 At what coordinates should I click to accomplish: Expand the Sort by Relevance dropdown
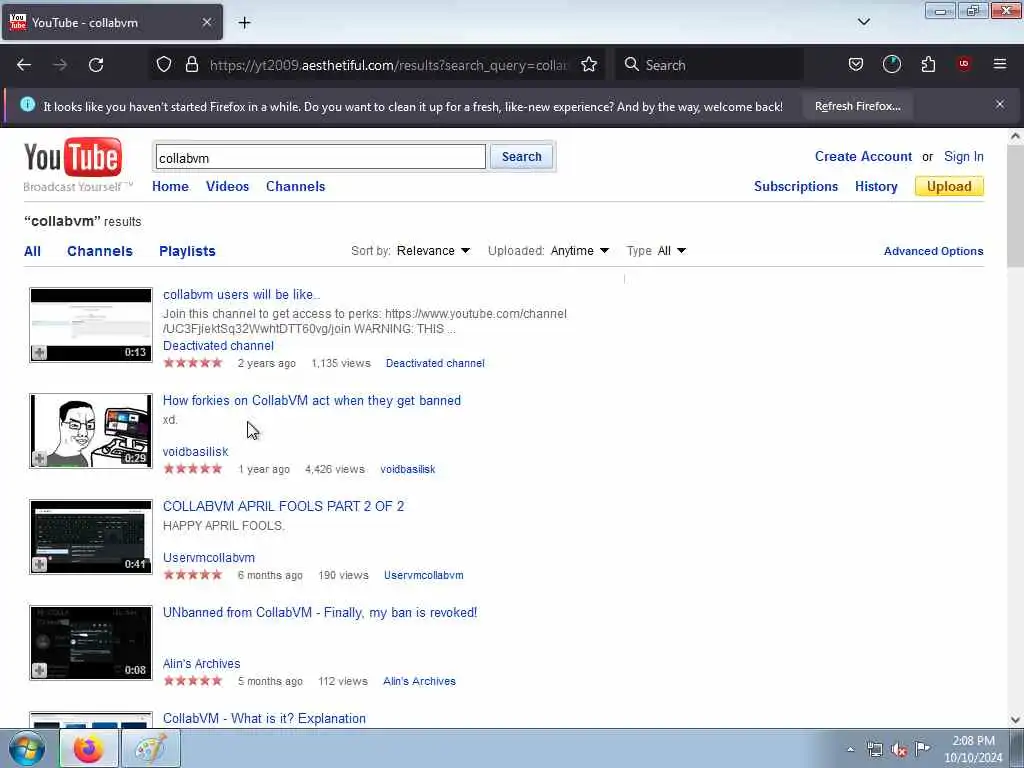click(433, 251)
